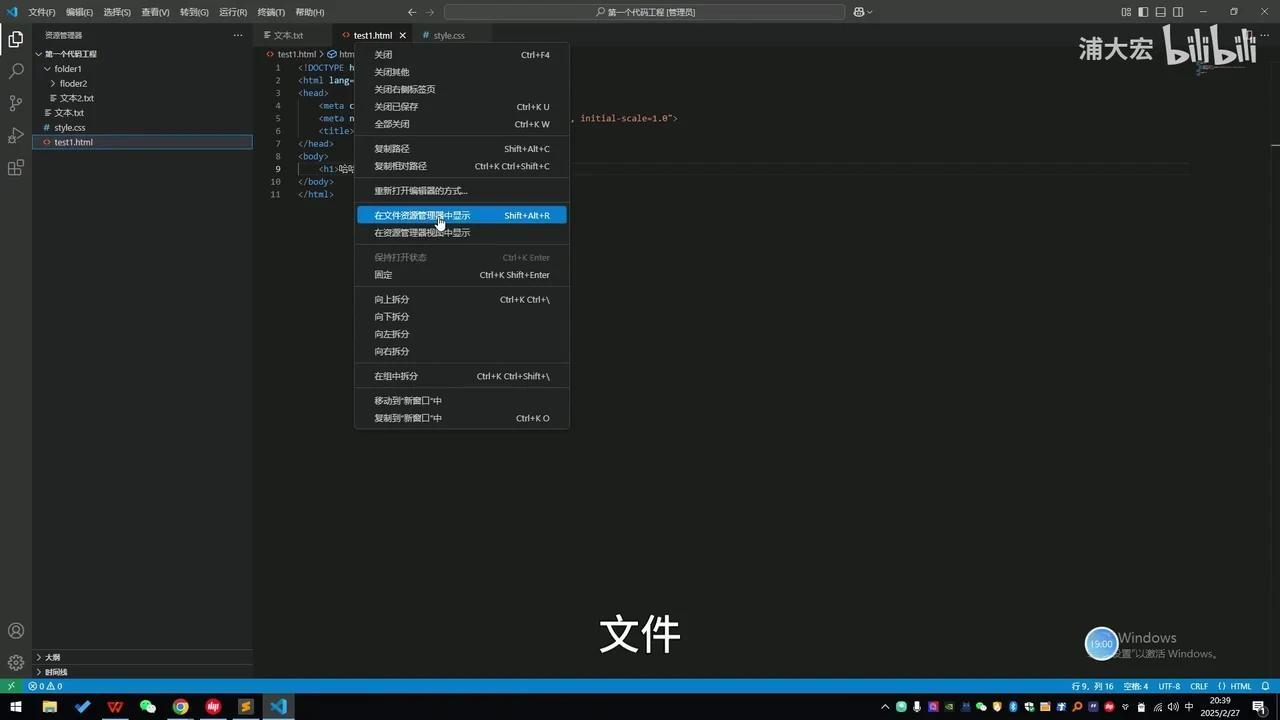Pin the tab via 固定
The image size is (1280, 720).
pyautogui.click(x=383, y=274)
